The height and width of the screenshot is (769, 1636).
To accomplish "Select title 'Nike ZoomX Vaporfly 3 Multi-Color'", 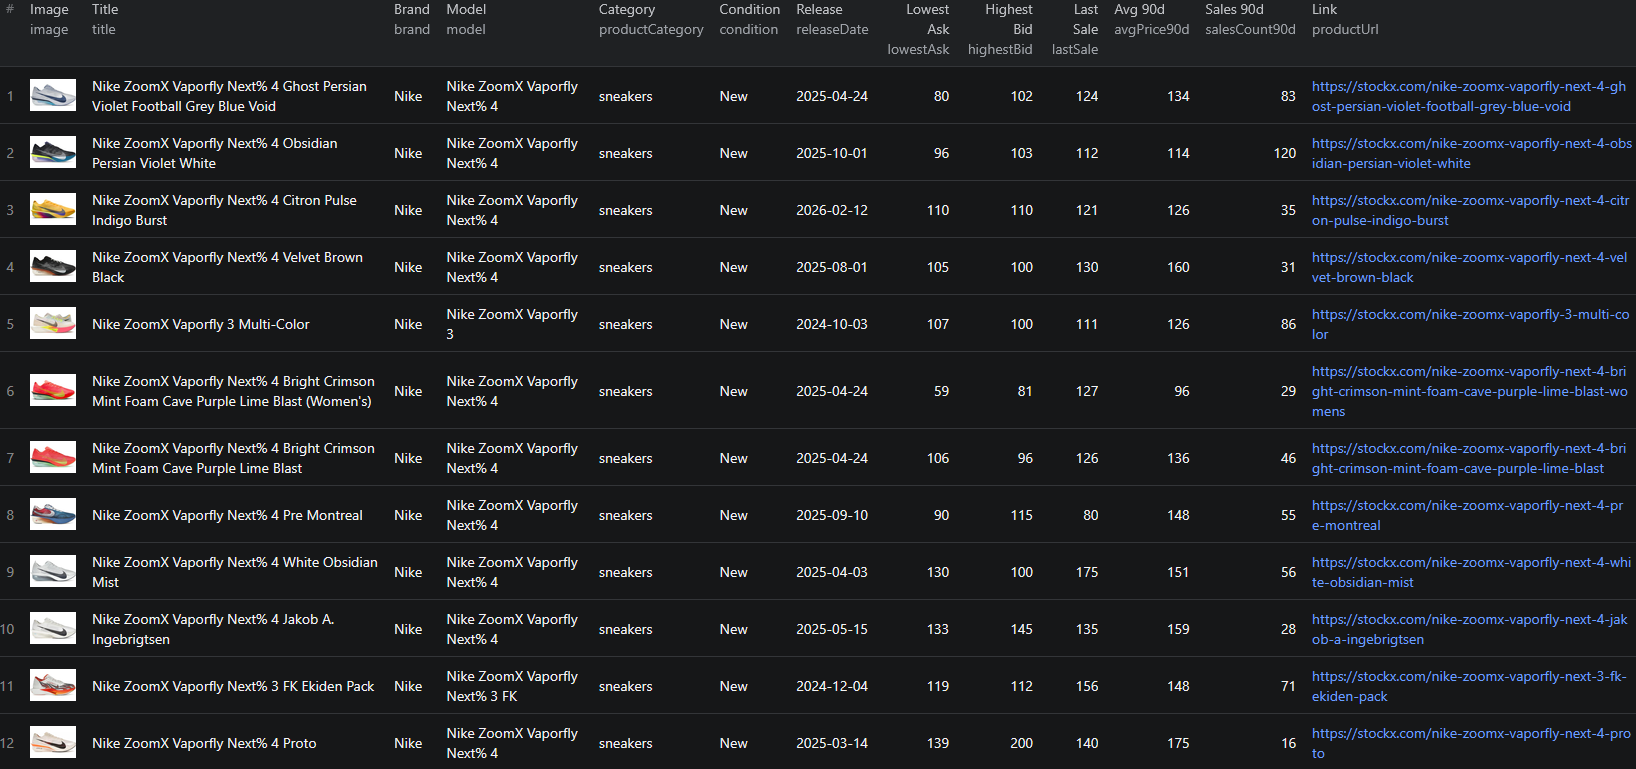I will (201, 324).
